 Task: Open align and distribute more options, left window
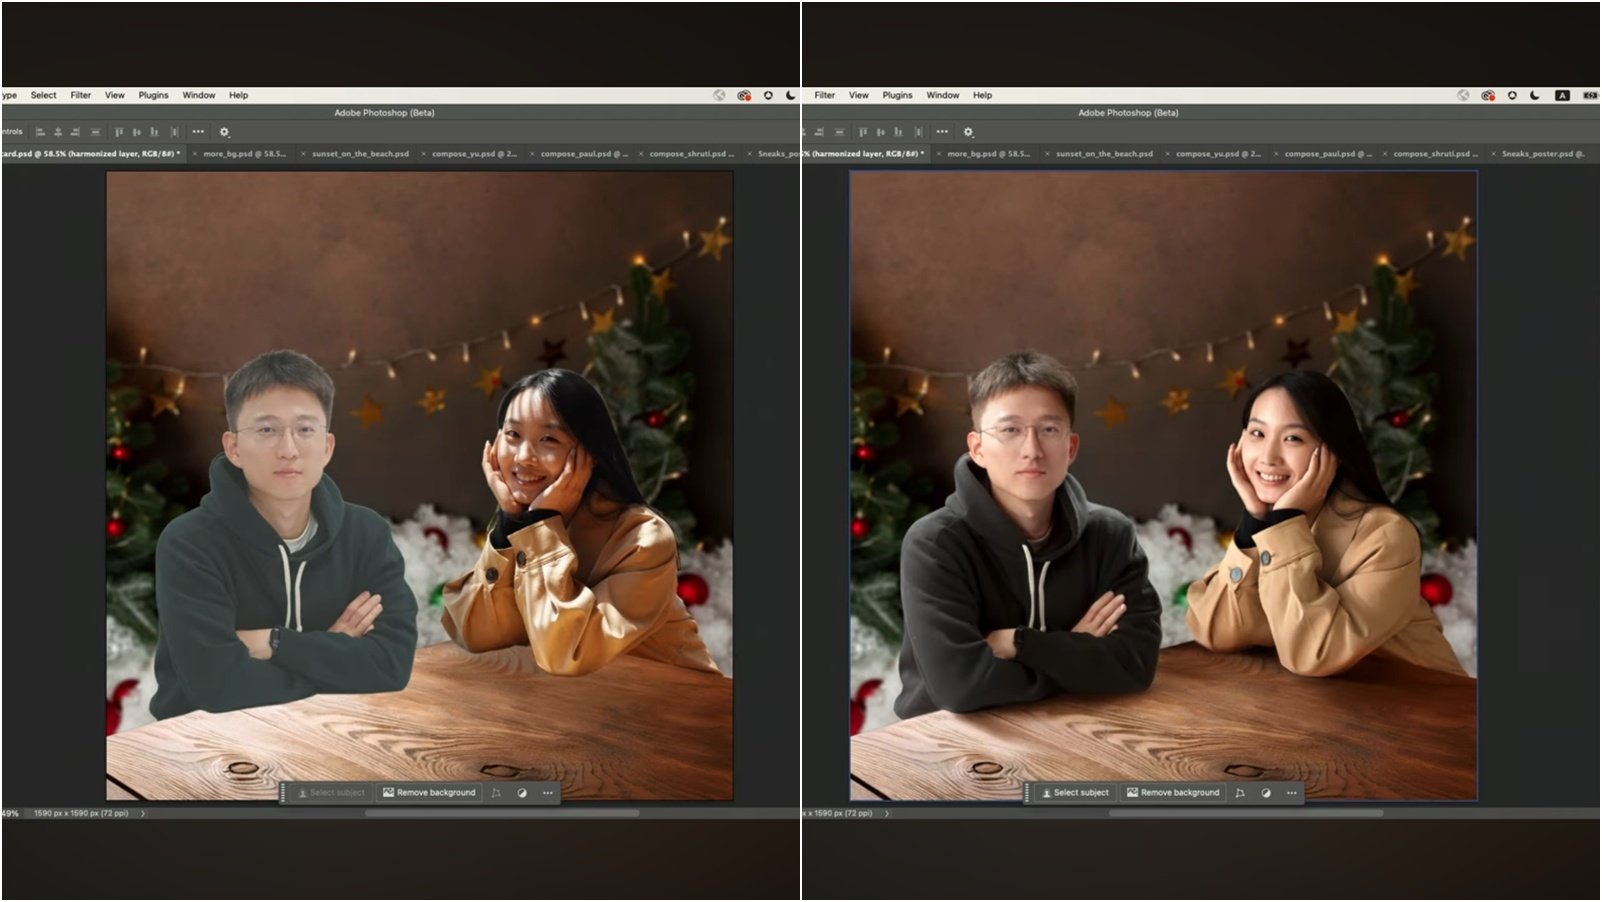(x=198, y=131)
